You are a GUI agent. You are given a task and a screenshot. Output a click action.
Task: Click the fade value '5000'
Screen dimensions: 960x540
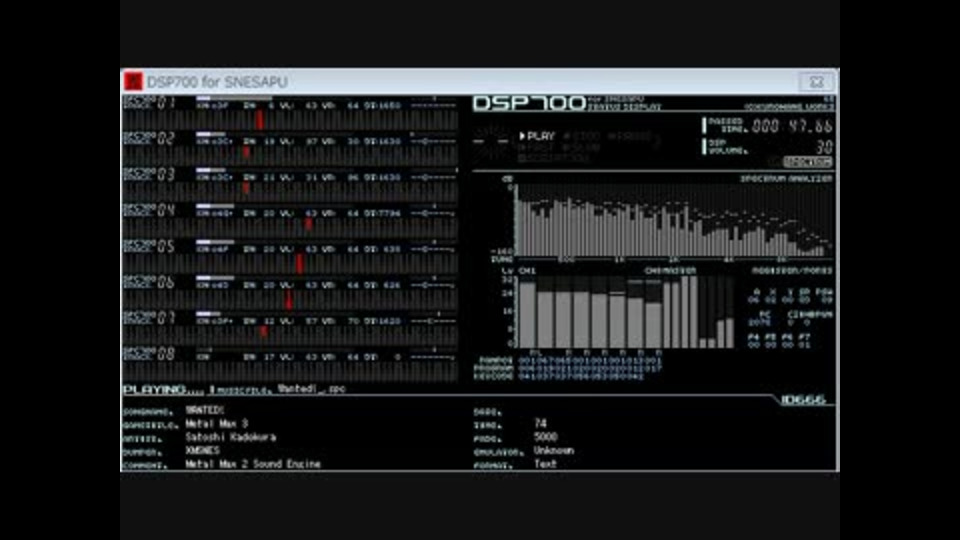pos(546,437)
